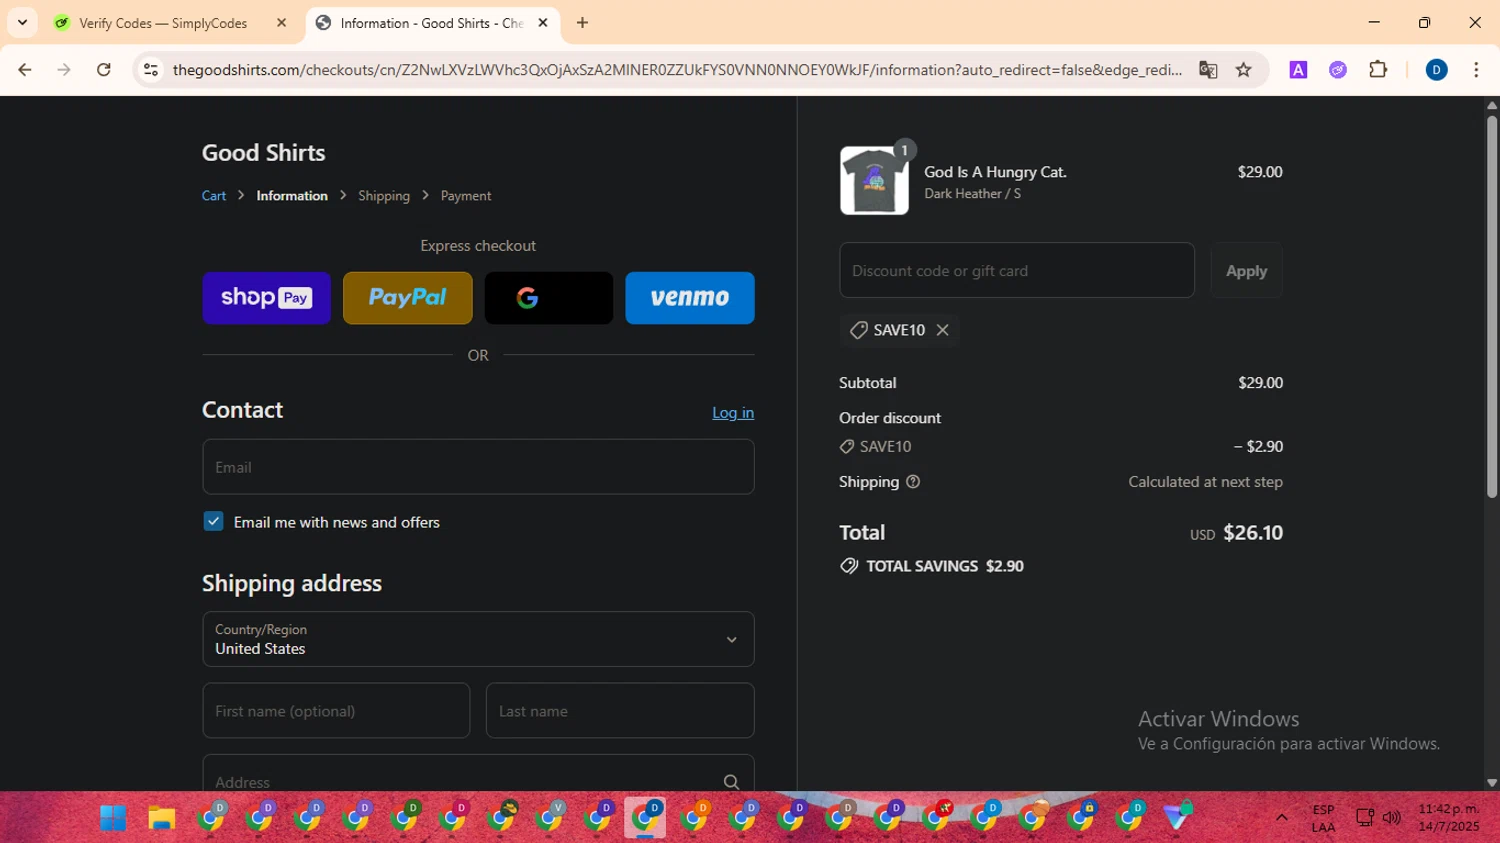The image size is (1500, 843).
Task: Open the active highlighted Chrome taskbar icon
Action: pos(646,818)
